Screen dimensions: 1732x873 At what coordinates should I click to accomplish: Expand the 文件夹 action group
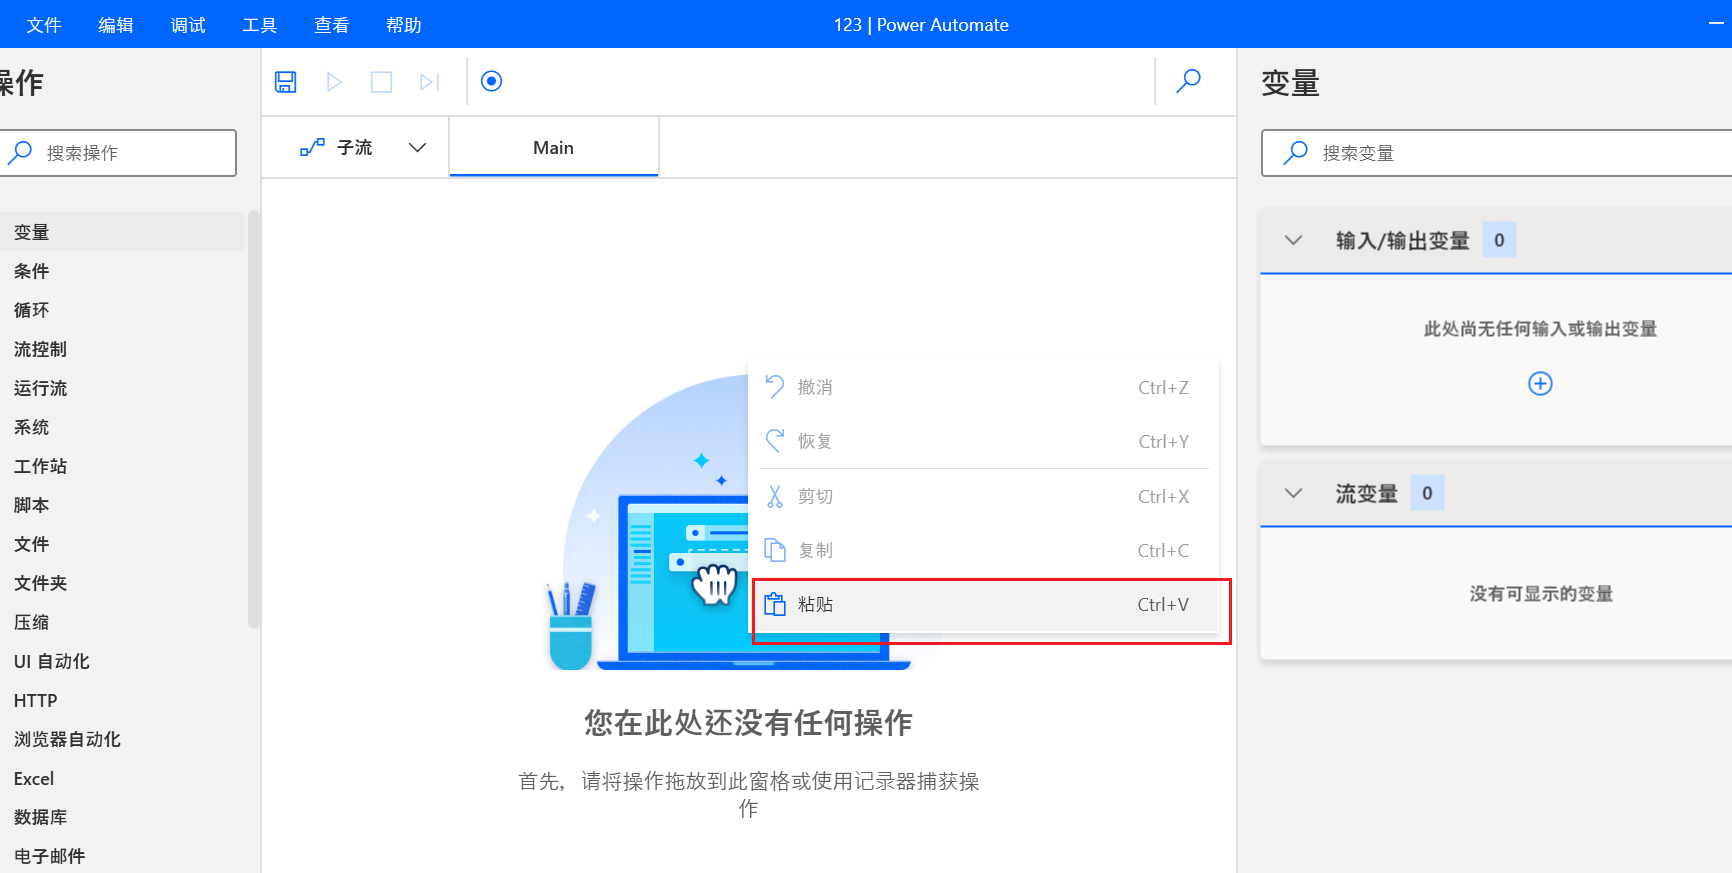pos(122,583)
